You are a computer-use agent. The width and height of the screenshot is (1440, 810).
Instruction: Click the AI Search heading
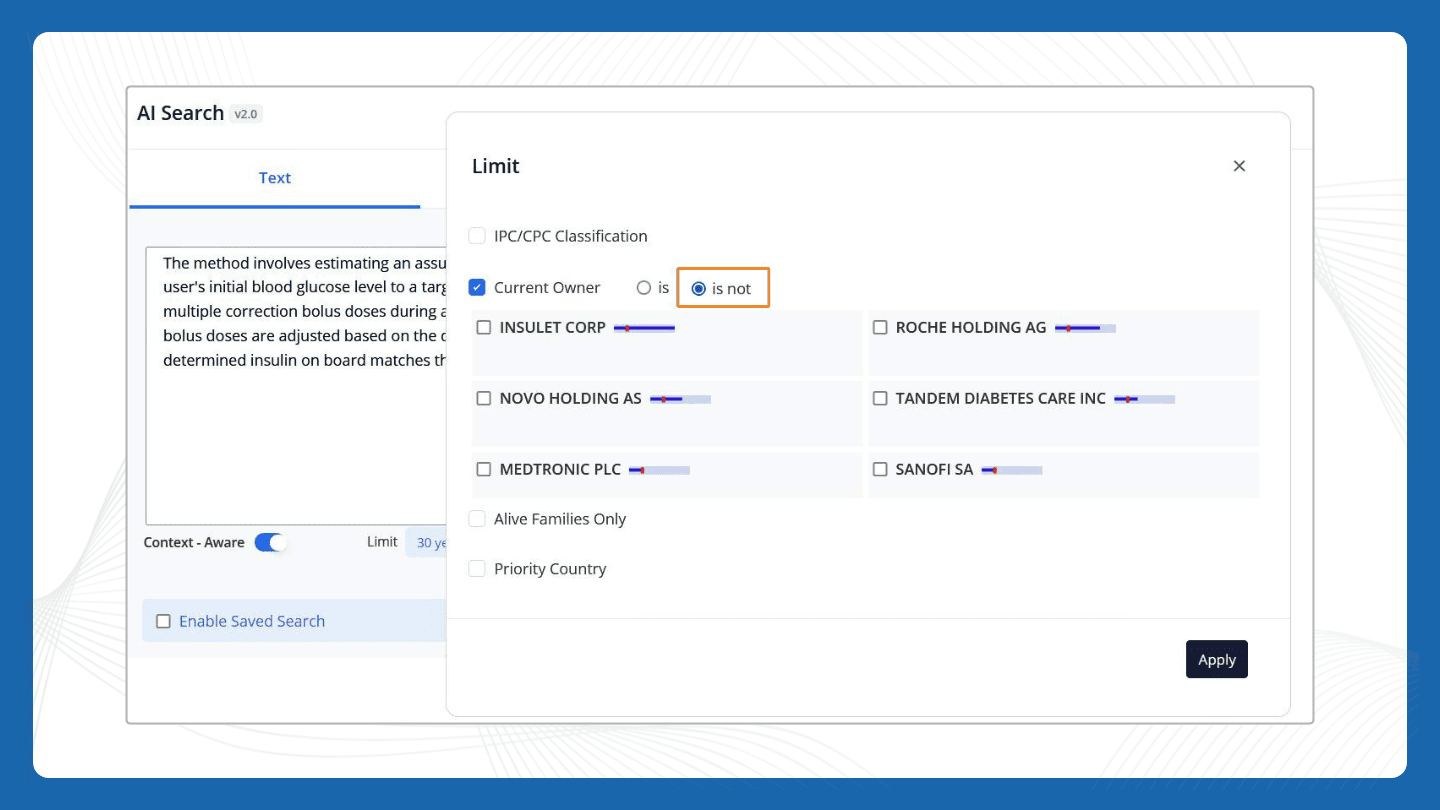point(180,113)
